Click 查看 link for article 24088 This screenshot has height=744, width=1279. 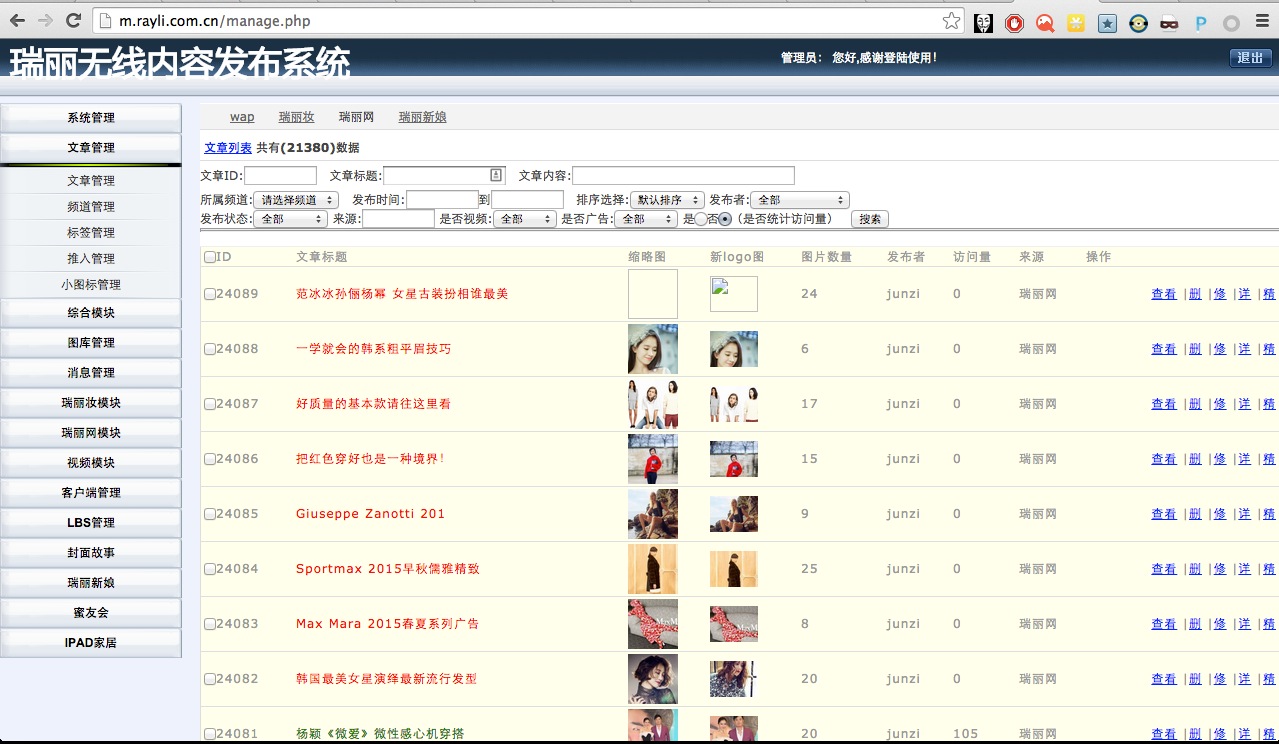coord(1164,349)
